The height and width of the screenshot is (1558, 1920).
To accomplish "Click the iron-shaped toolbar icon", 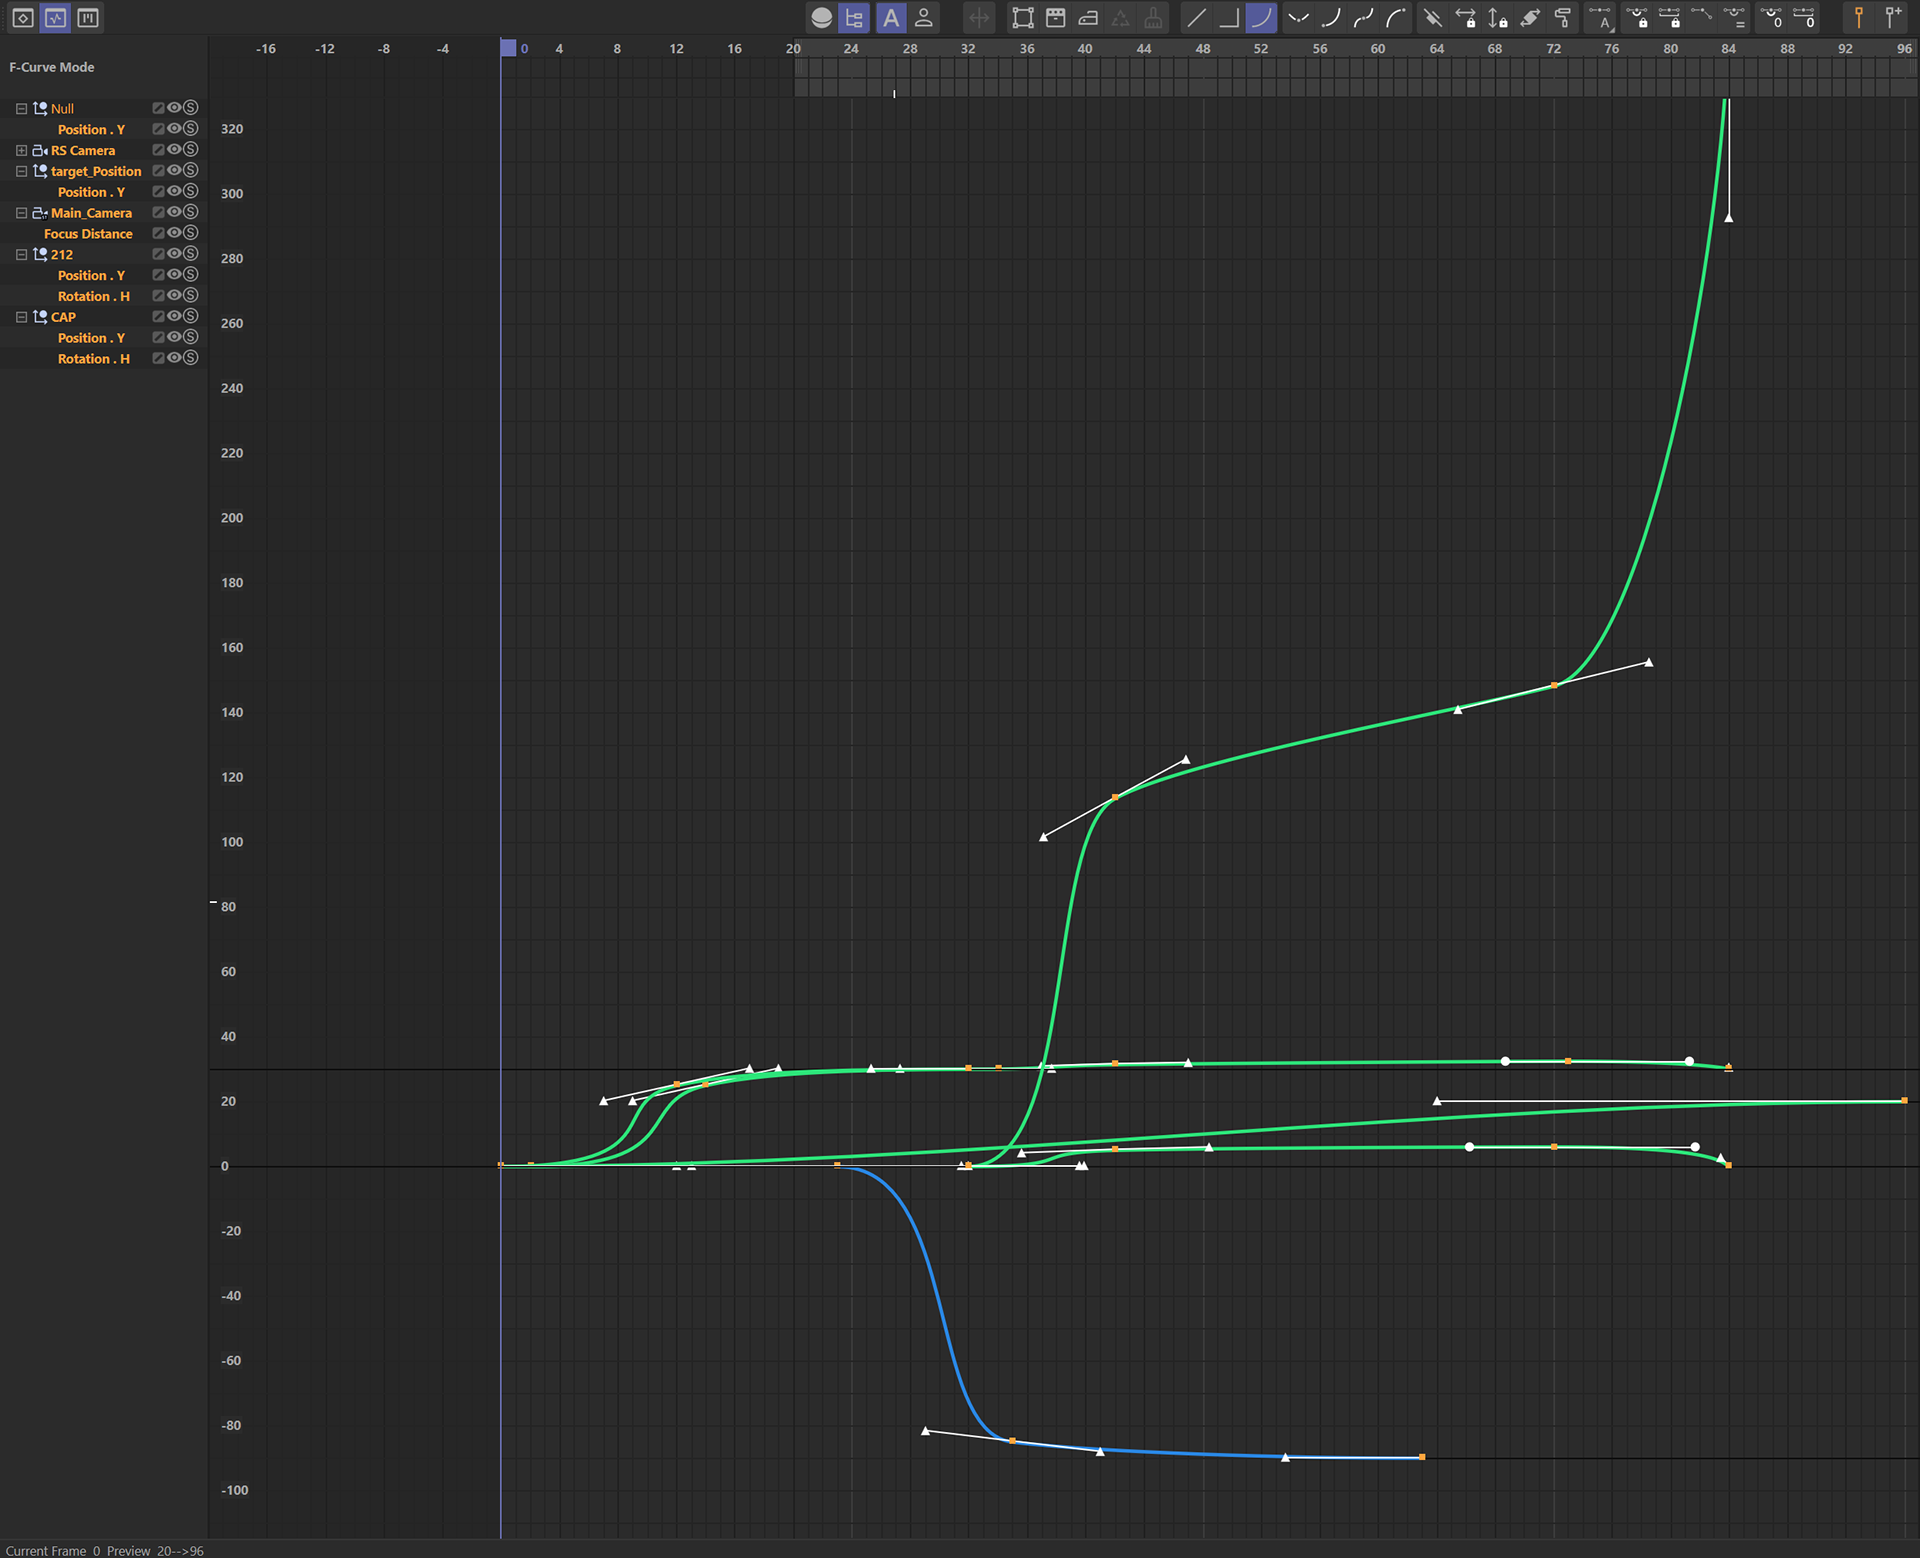I will pos(1089,18).
